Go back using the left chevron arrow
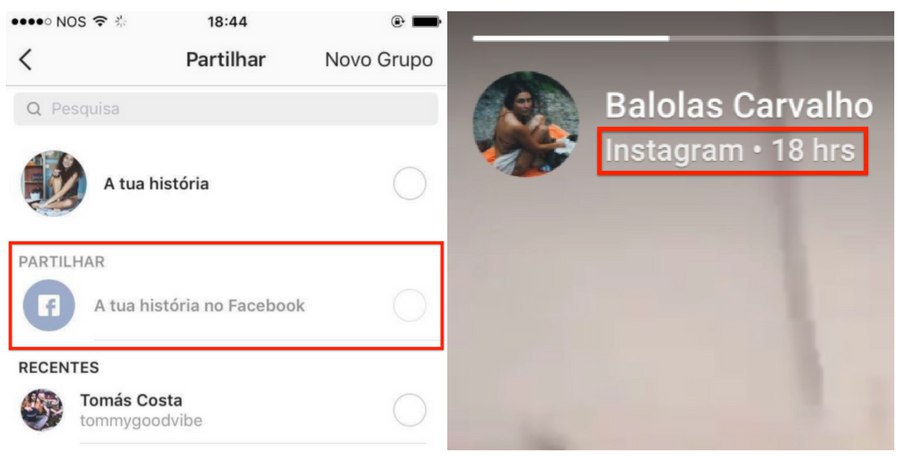Screen dimensions: 905x457 (25, 59)
